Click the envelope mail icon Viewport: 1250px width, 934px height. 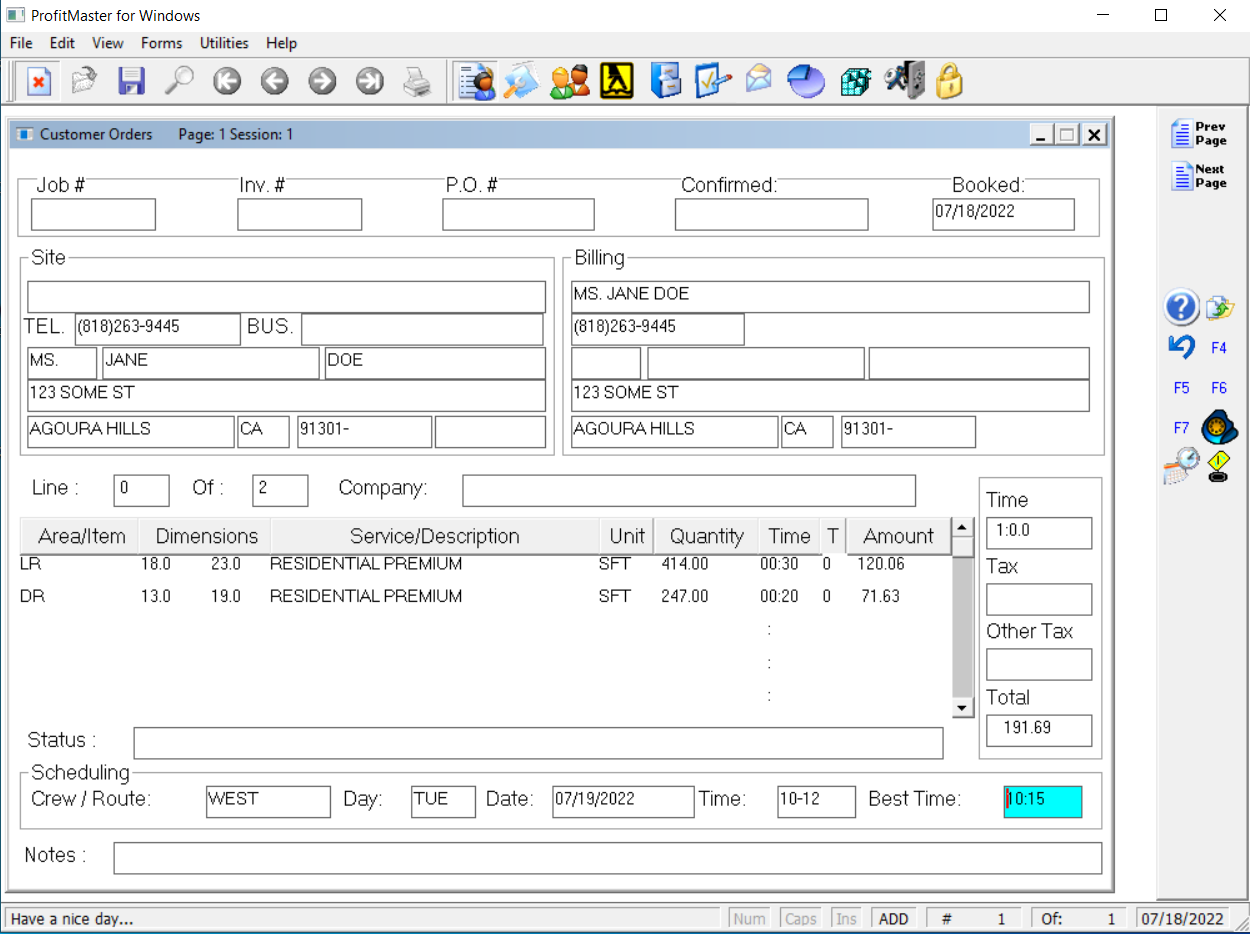[x=758, y=81]
